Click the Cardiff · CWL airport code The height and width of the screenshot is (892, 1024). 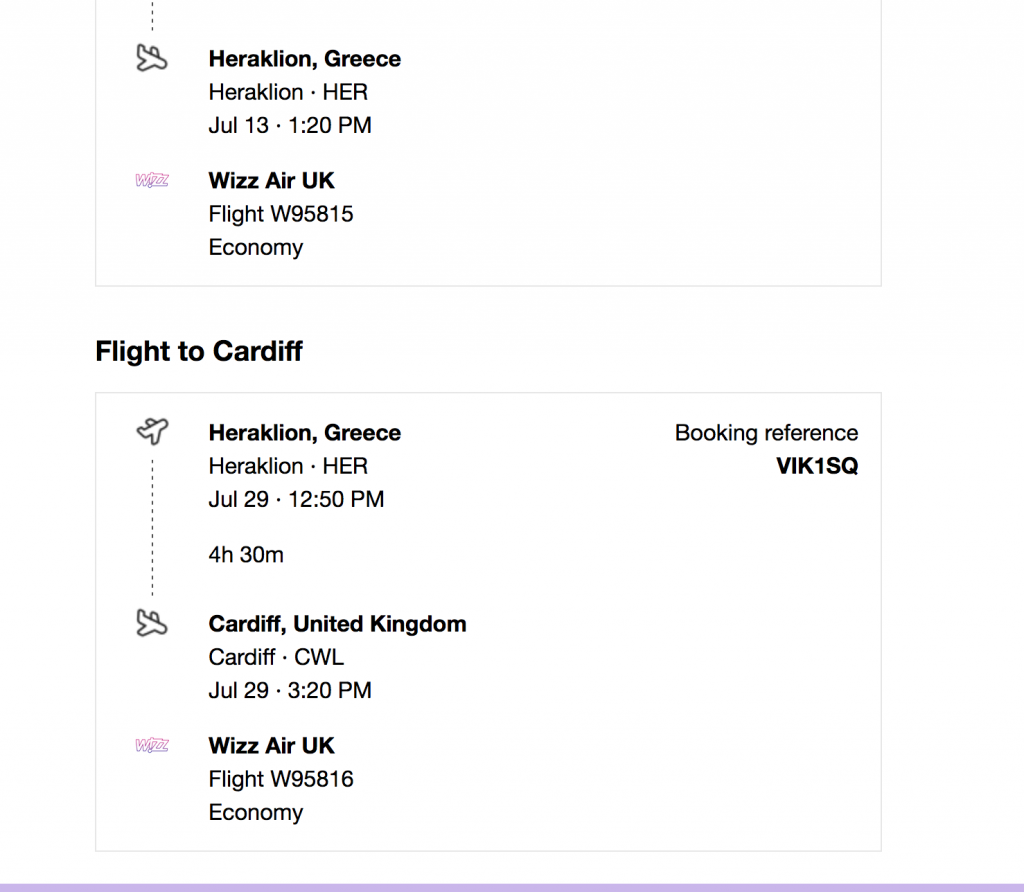276,657
